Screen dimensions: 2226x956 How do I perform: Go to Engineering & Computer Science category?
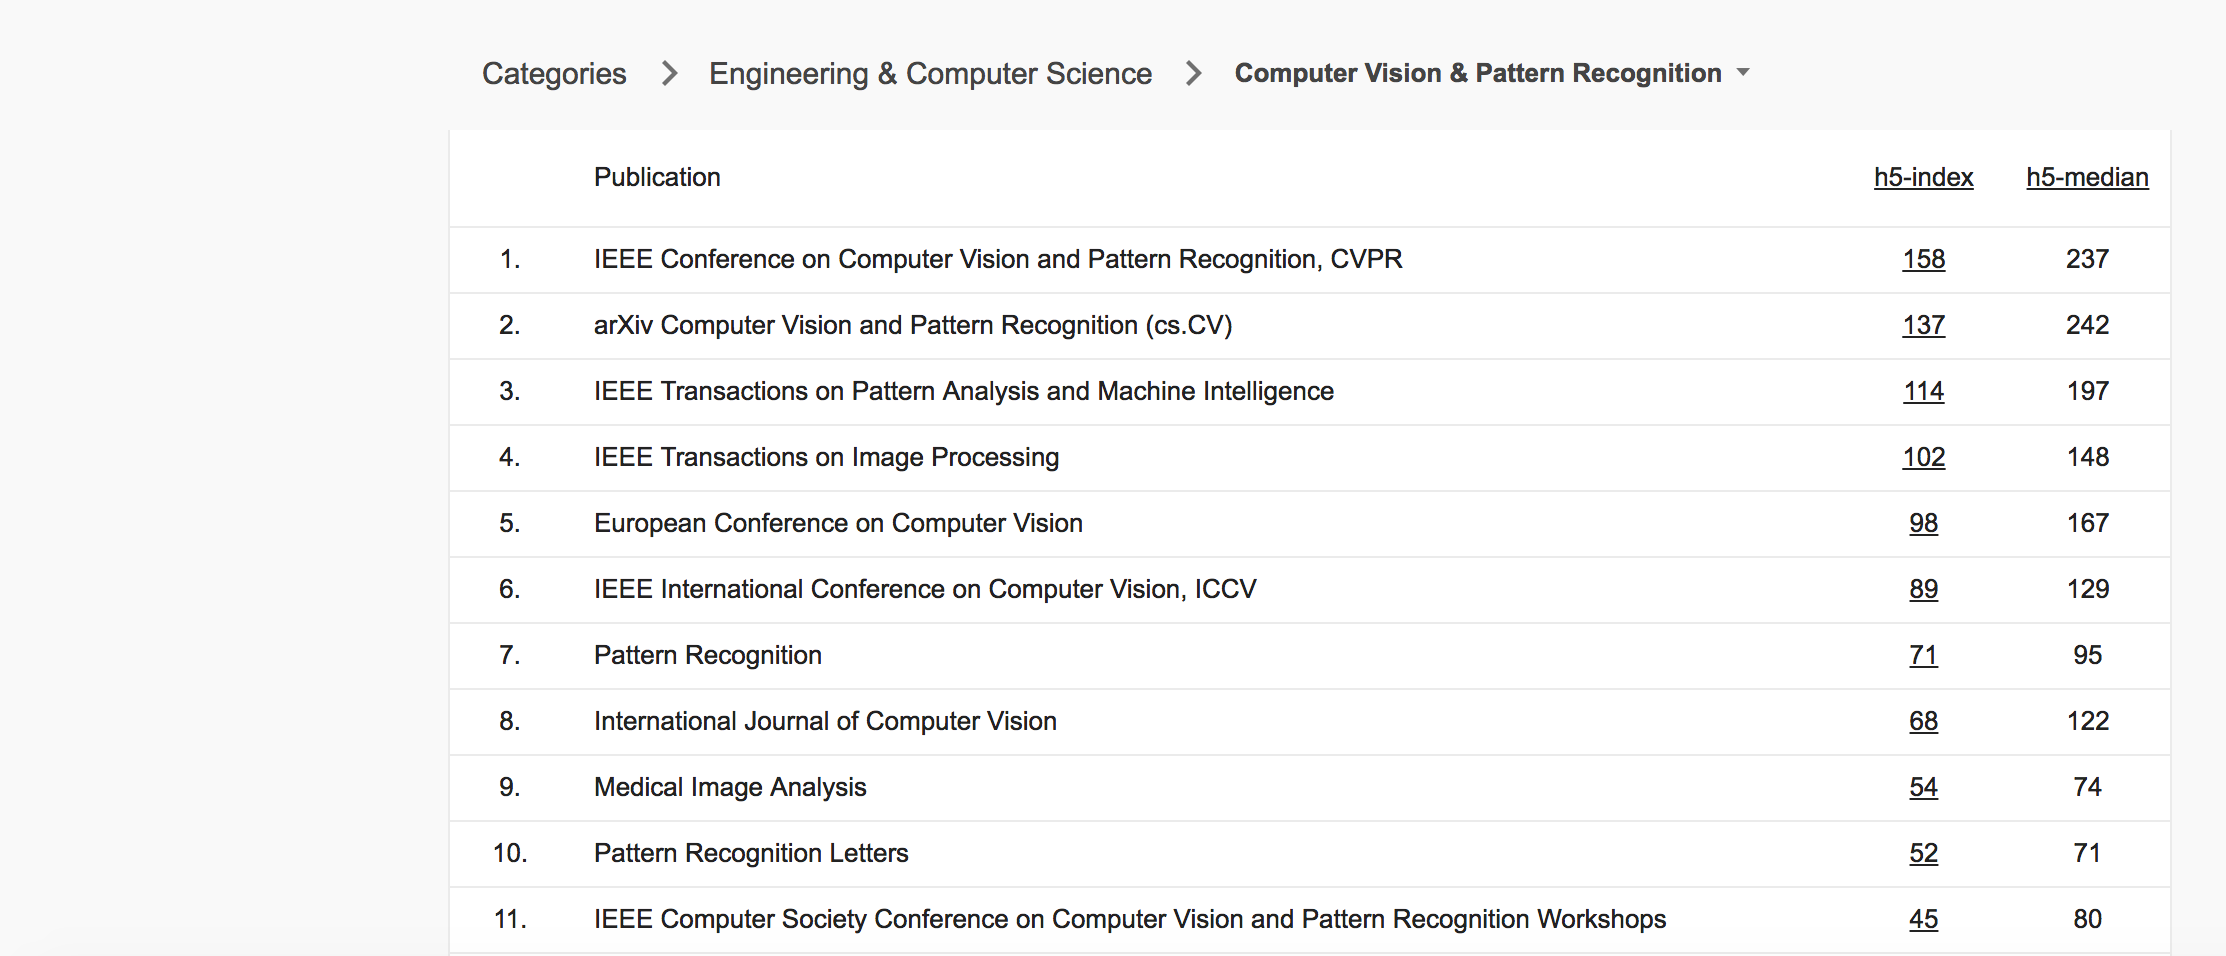click(x=930, y=74)
